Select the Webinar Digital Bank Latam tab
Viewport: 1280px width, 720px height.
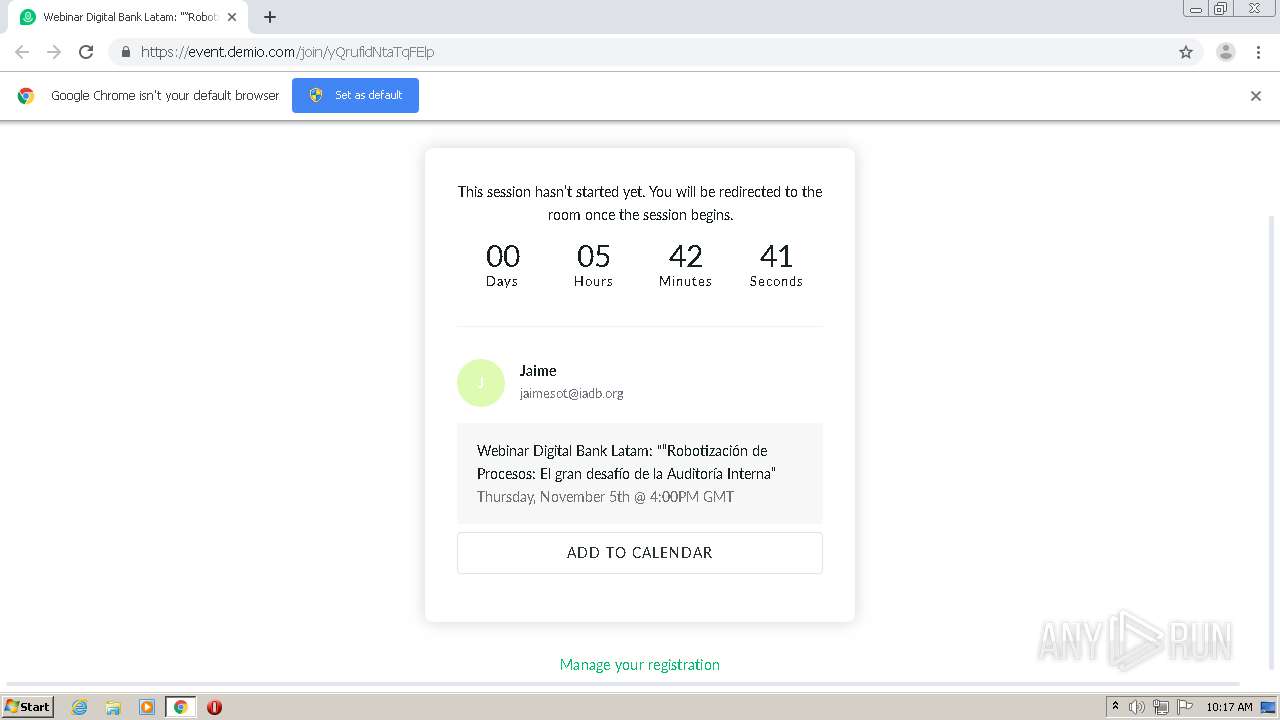[128, 17]
